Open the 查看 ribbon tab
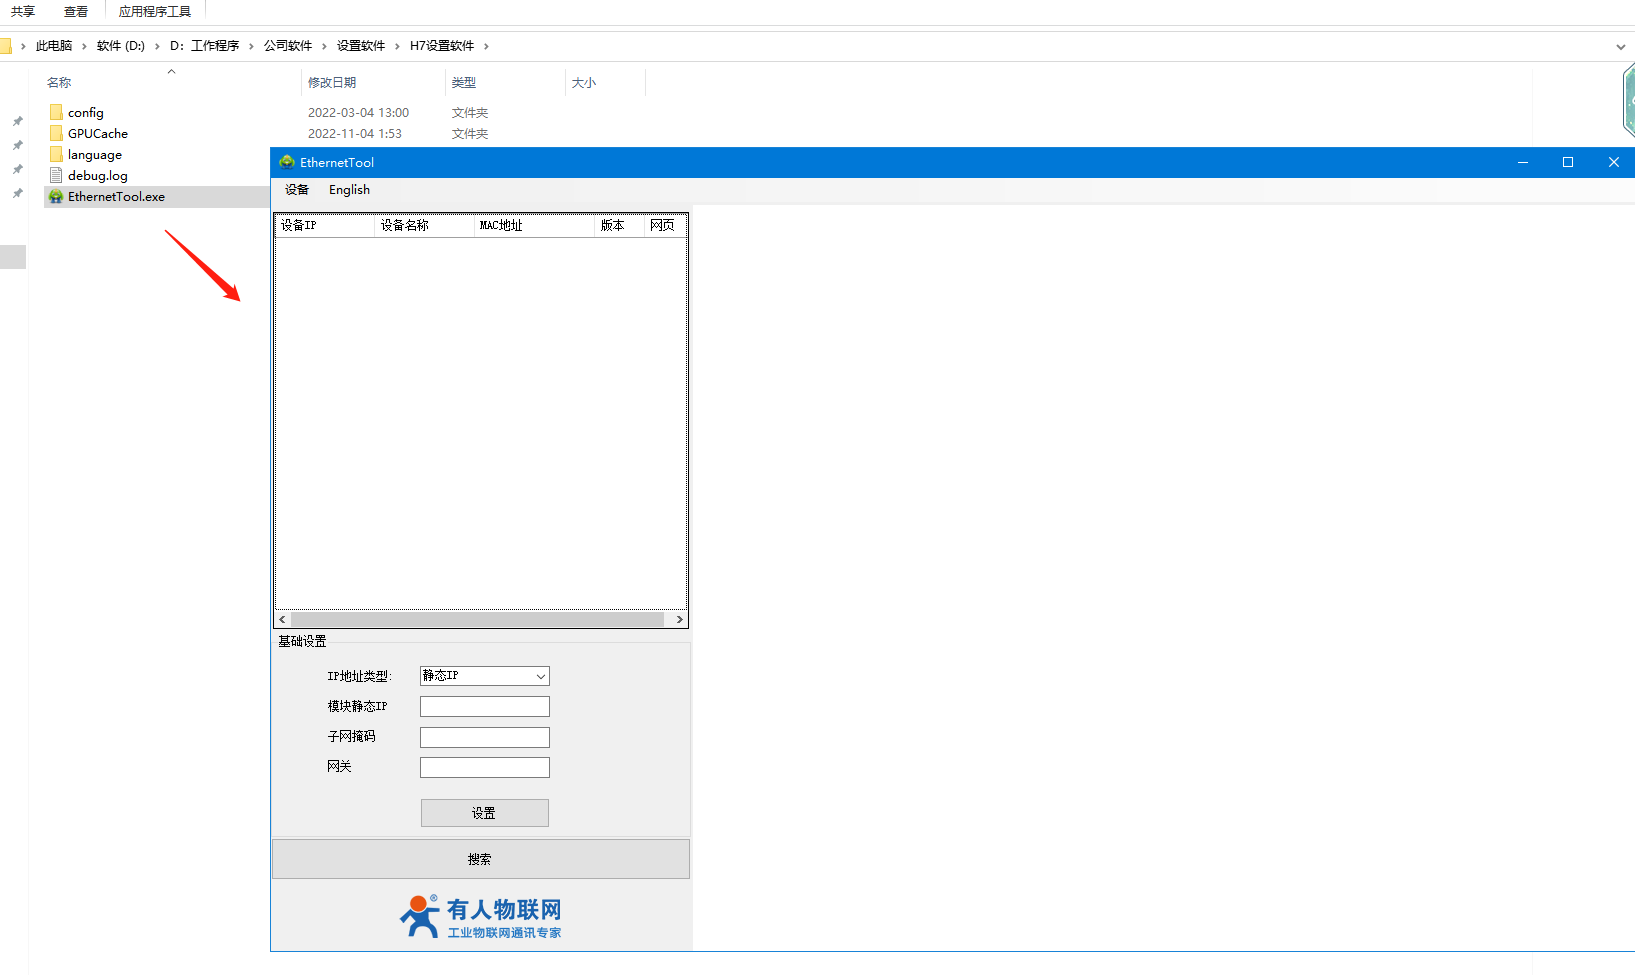This screenshot has width=1635, height=975. pyautogui.click(x=76, y=12)
